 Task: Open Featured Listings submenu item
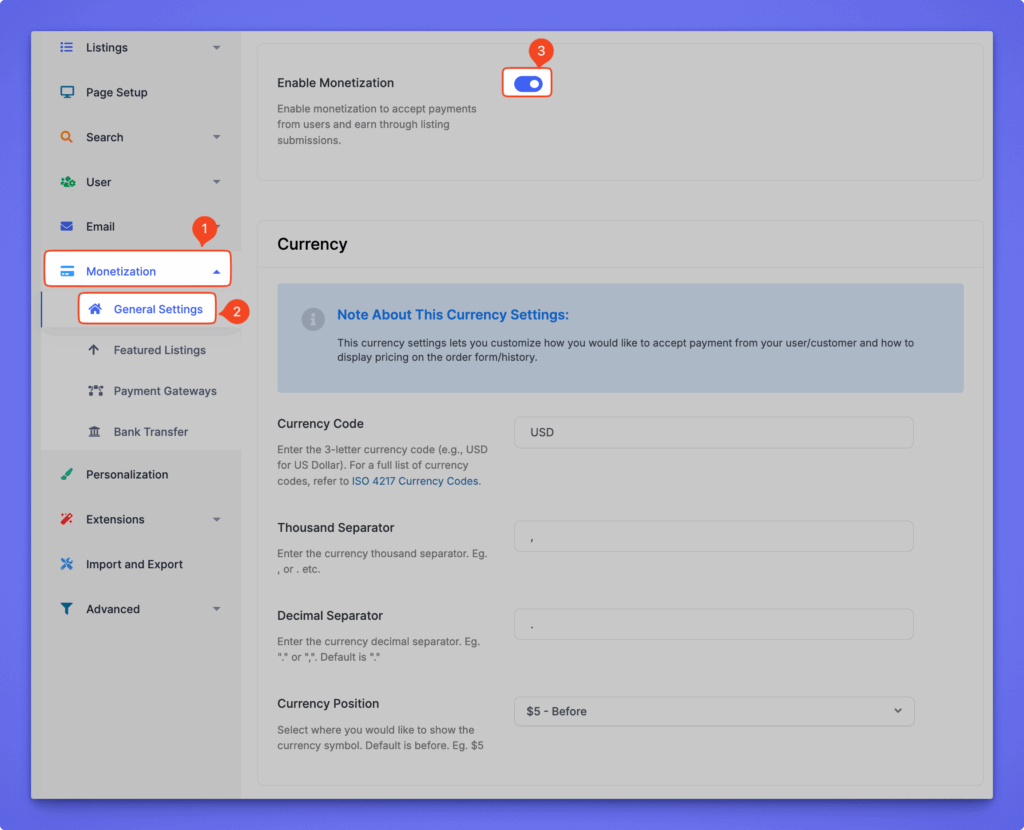tap(159, 350)
